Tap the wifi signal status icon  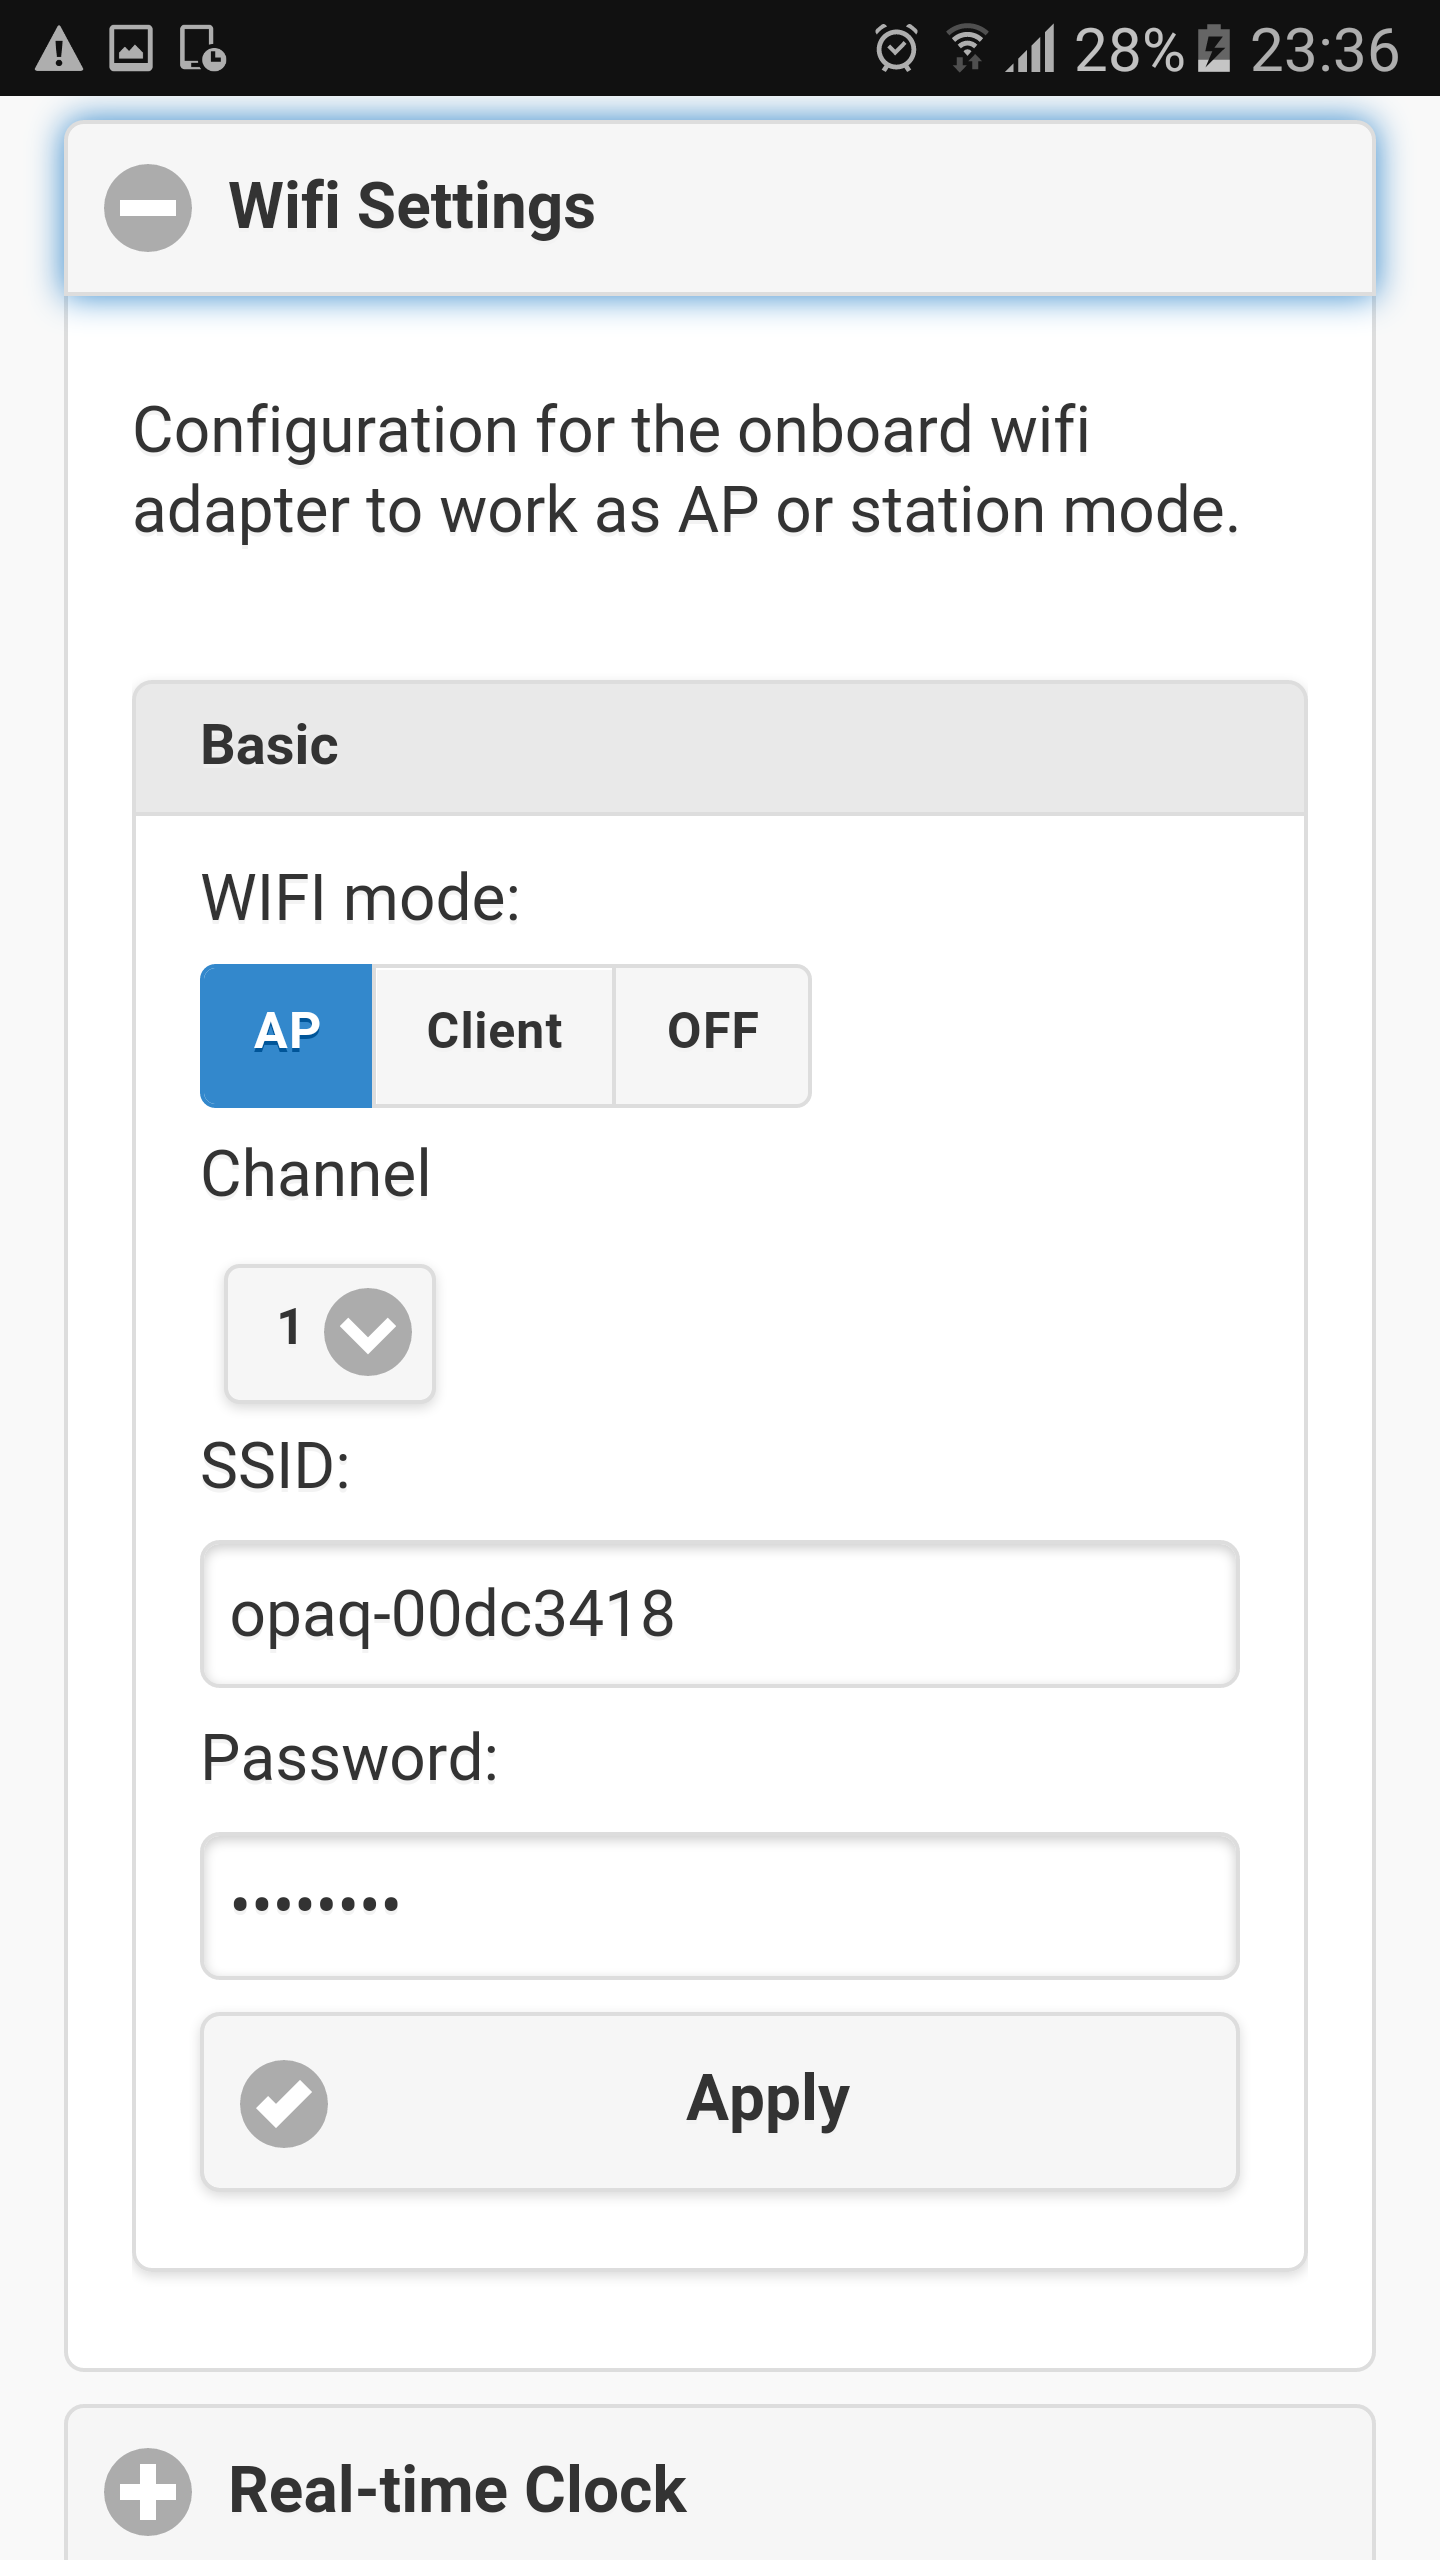(x=967, y=49)
